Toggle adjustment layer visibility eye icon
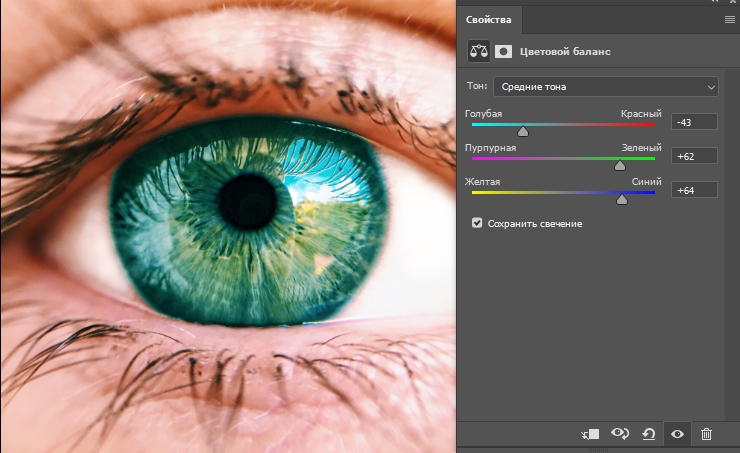 [677, 434]
